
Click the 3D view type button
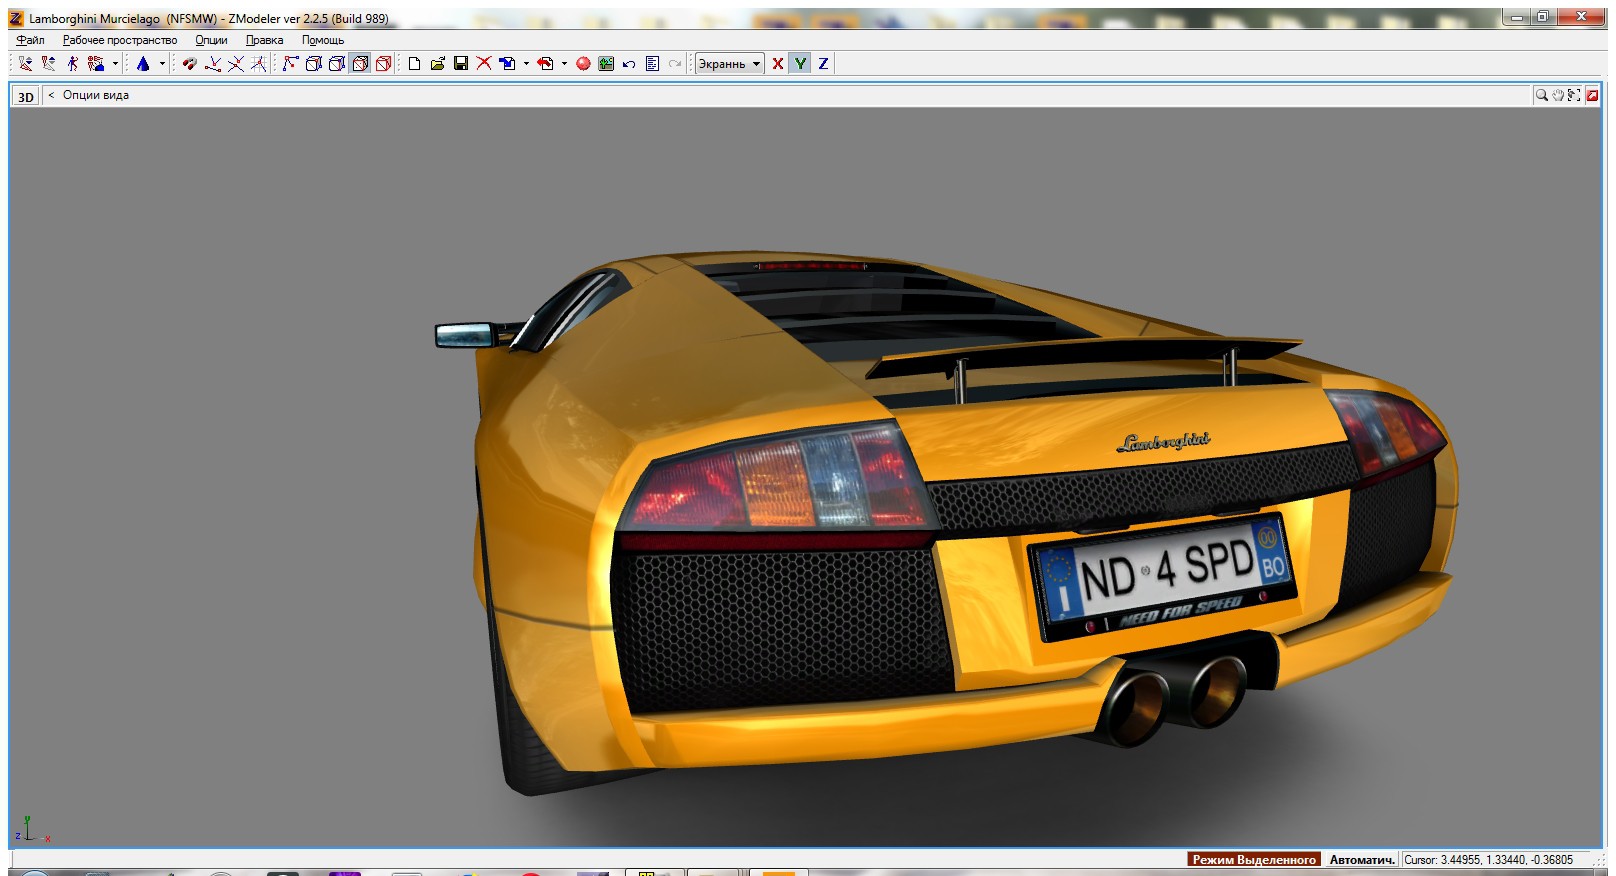(x=26, y=96)
